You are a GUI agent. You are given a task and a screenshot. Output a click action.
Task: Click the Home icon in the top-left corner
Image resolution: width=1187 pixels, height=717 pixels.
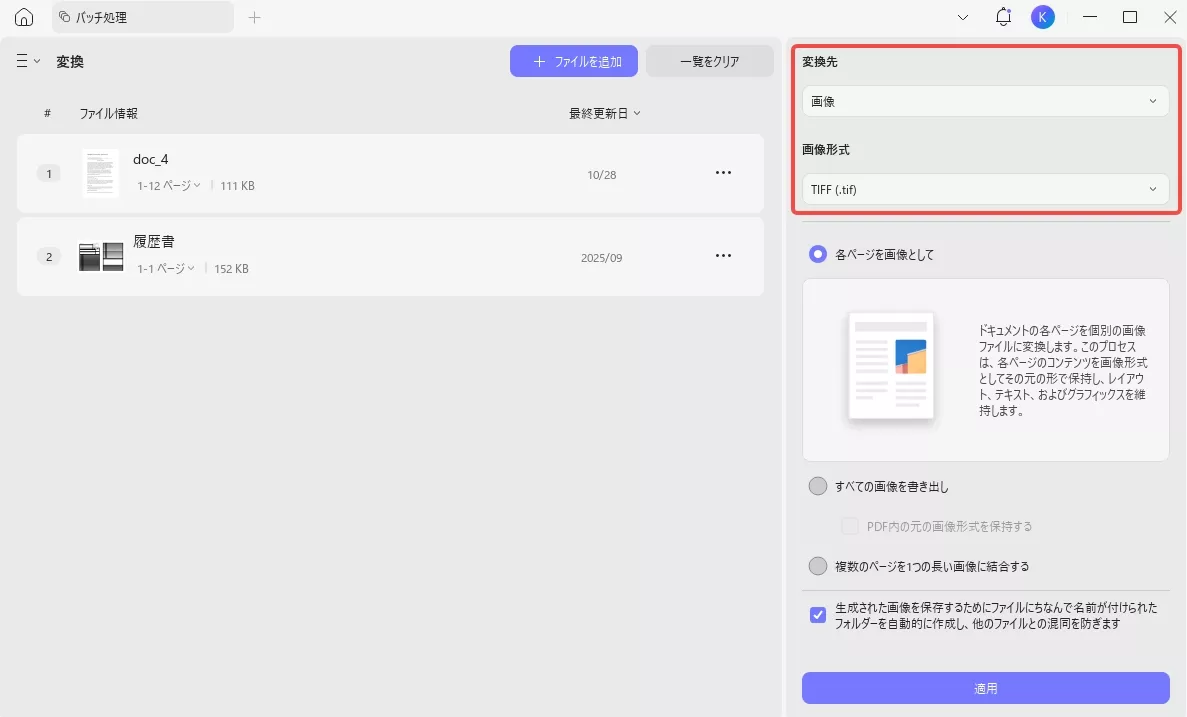(x=22, y=17)
